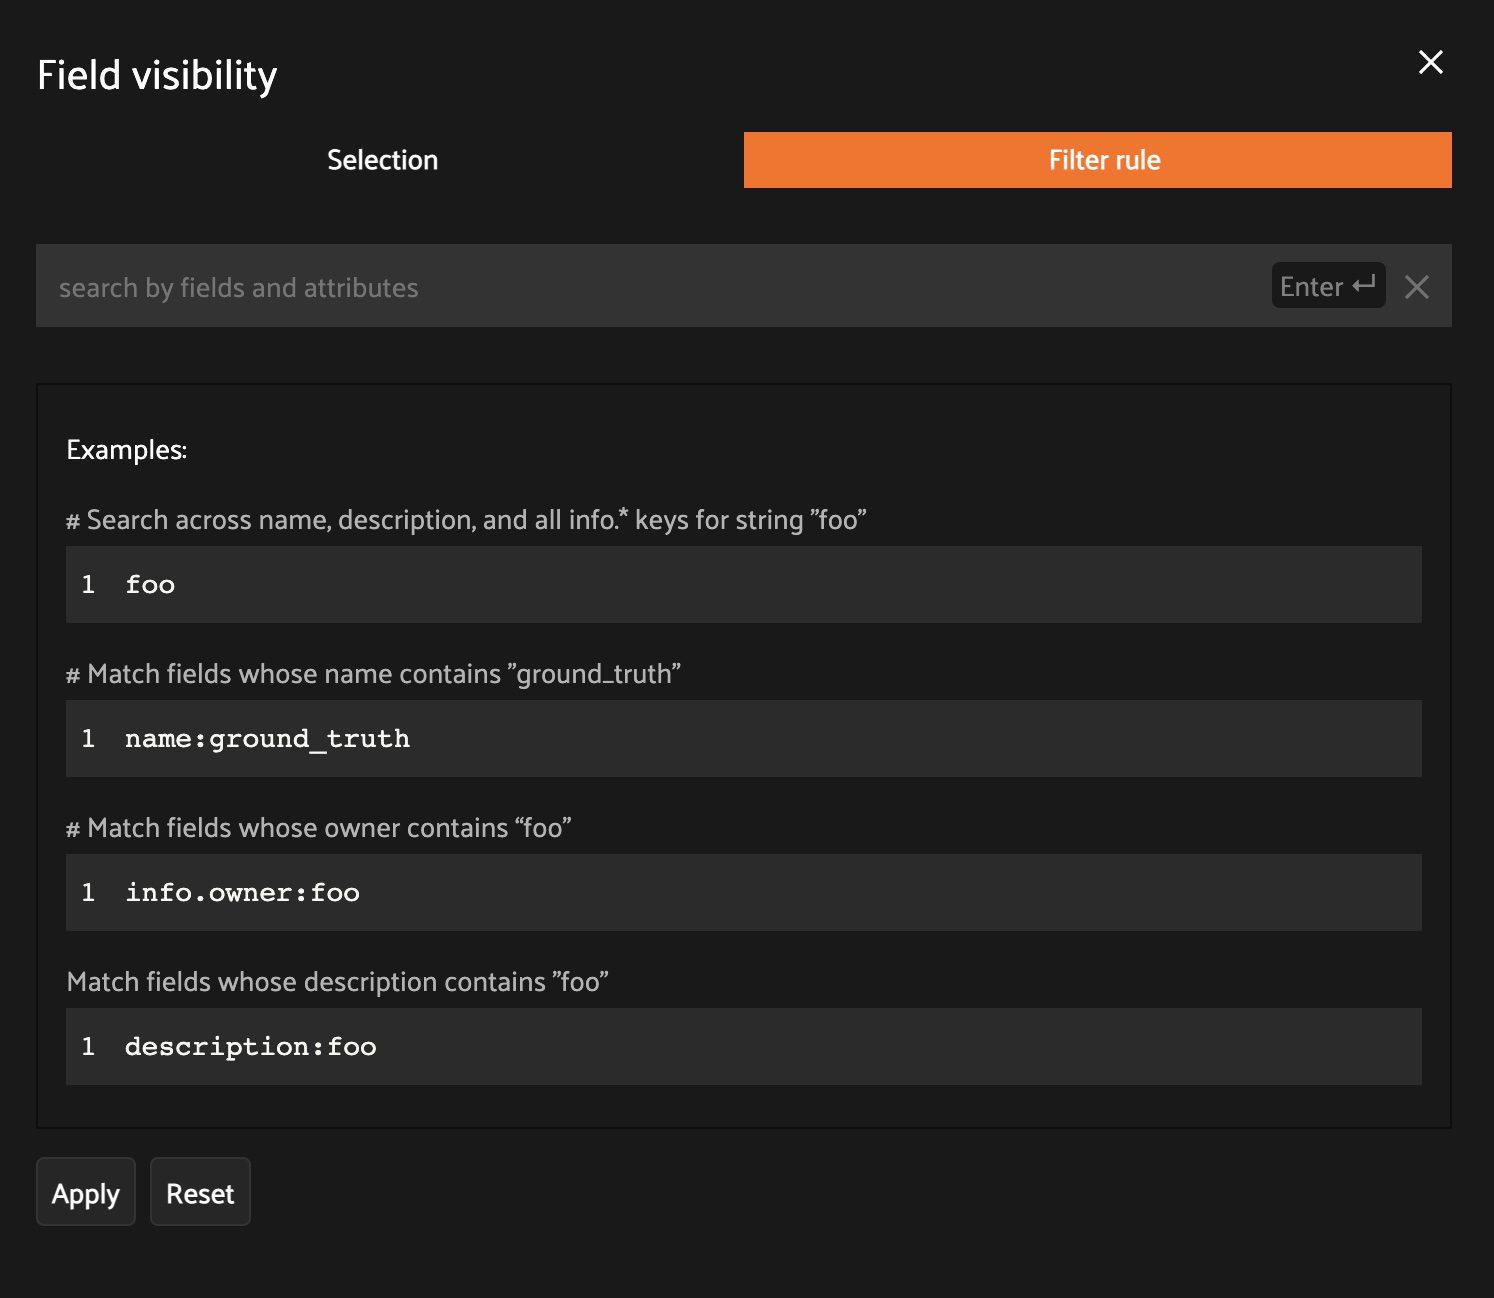Click the Examples heading
The image size is (1494, 1298).
click(x=127, y=450)
